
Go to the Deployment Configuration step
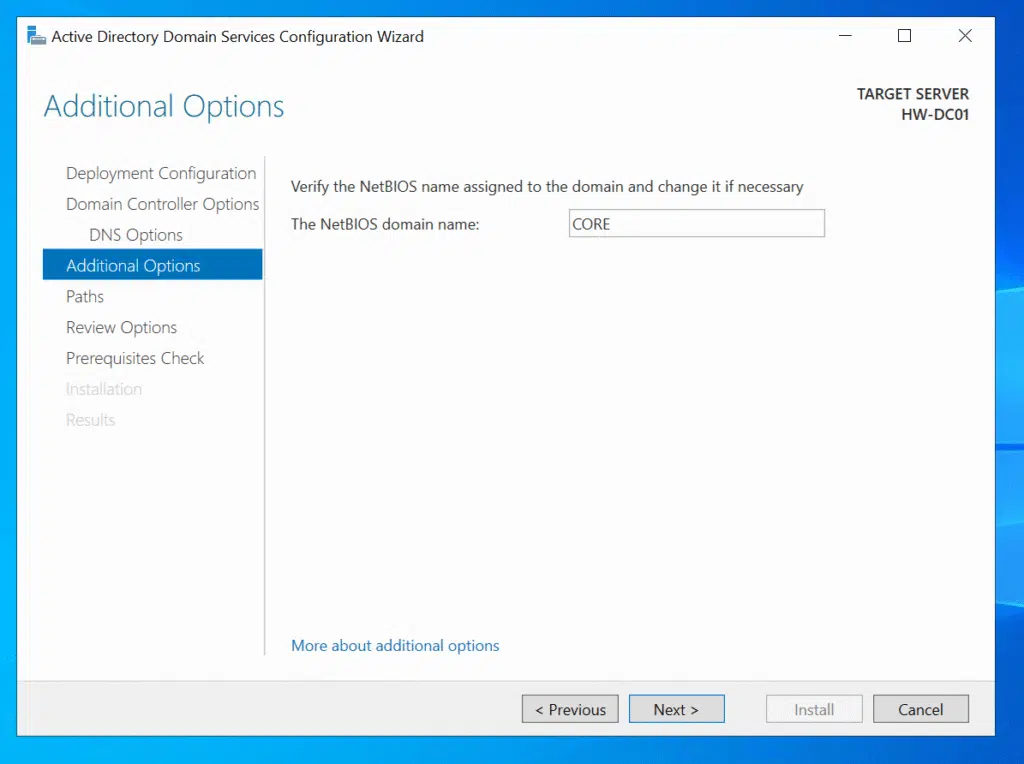pos(161,173)
